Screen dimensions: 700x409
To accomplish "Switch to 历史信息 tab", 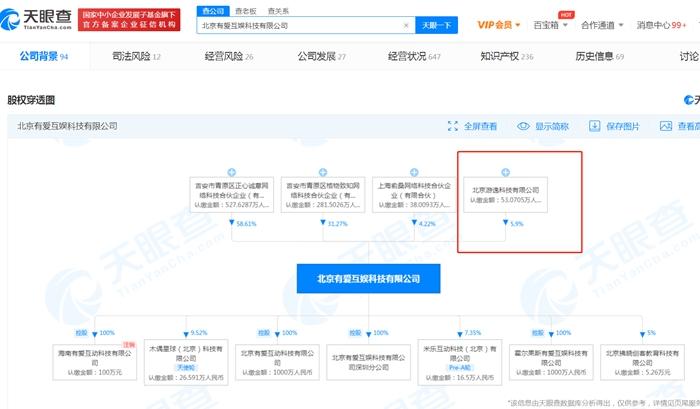I will tap(600, 56).
